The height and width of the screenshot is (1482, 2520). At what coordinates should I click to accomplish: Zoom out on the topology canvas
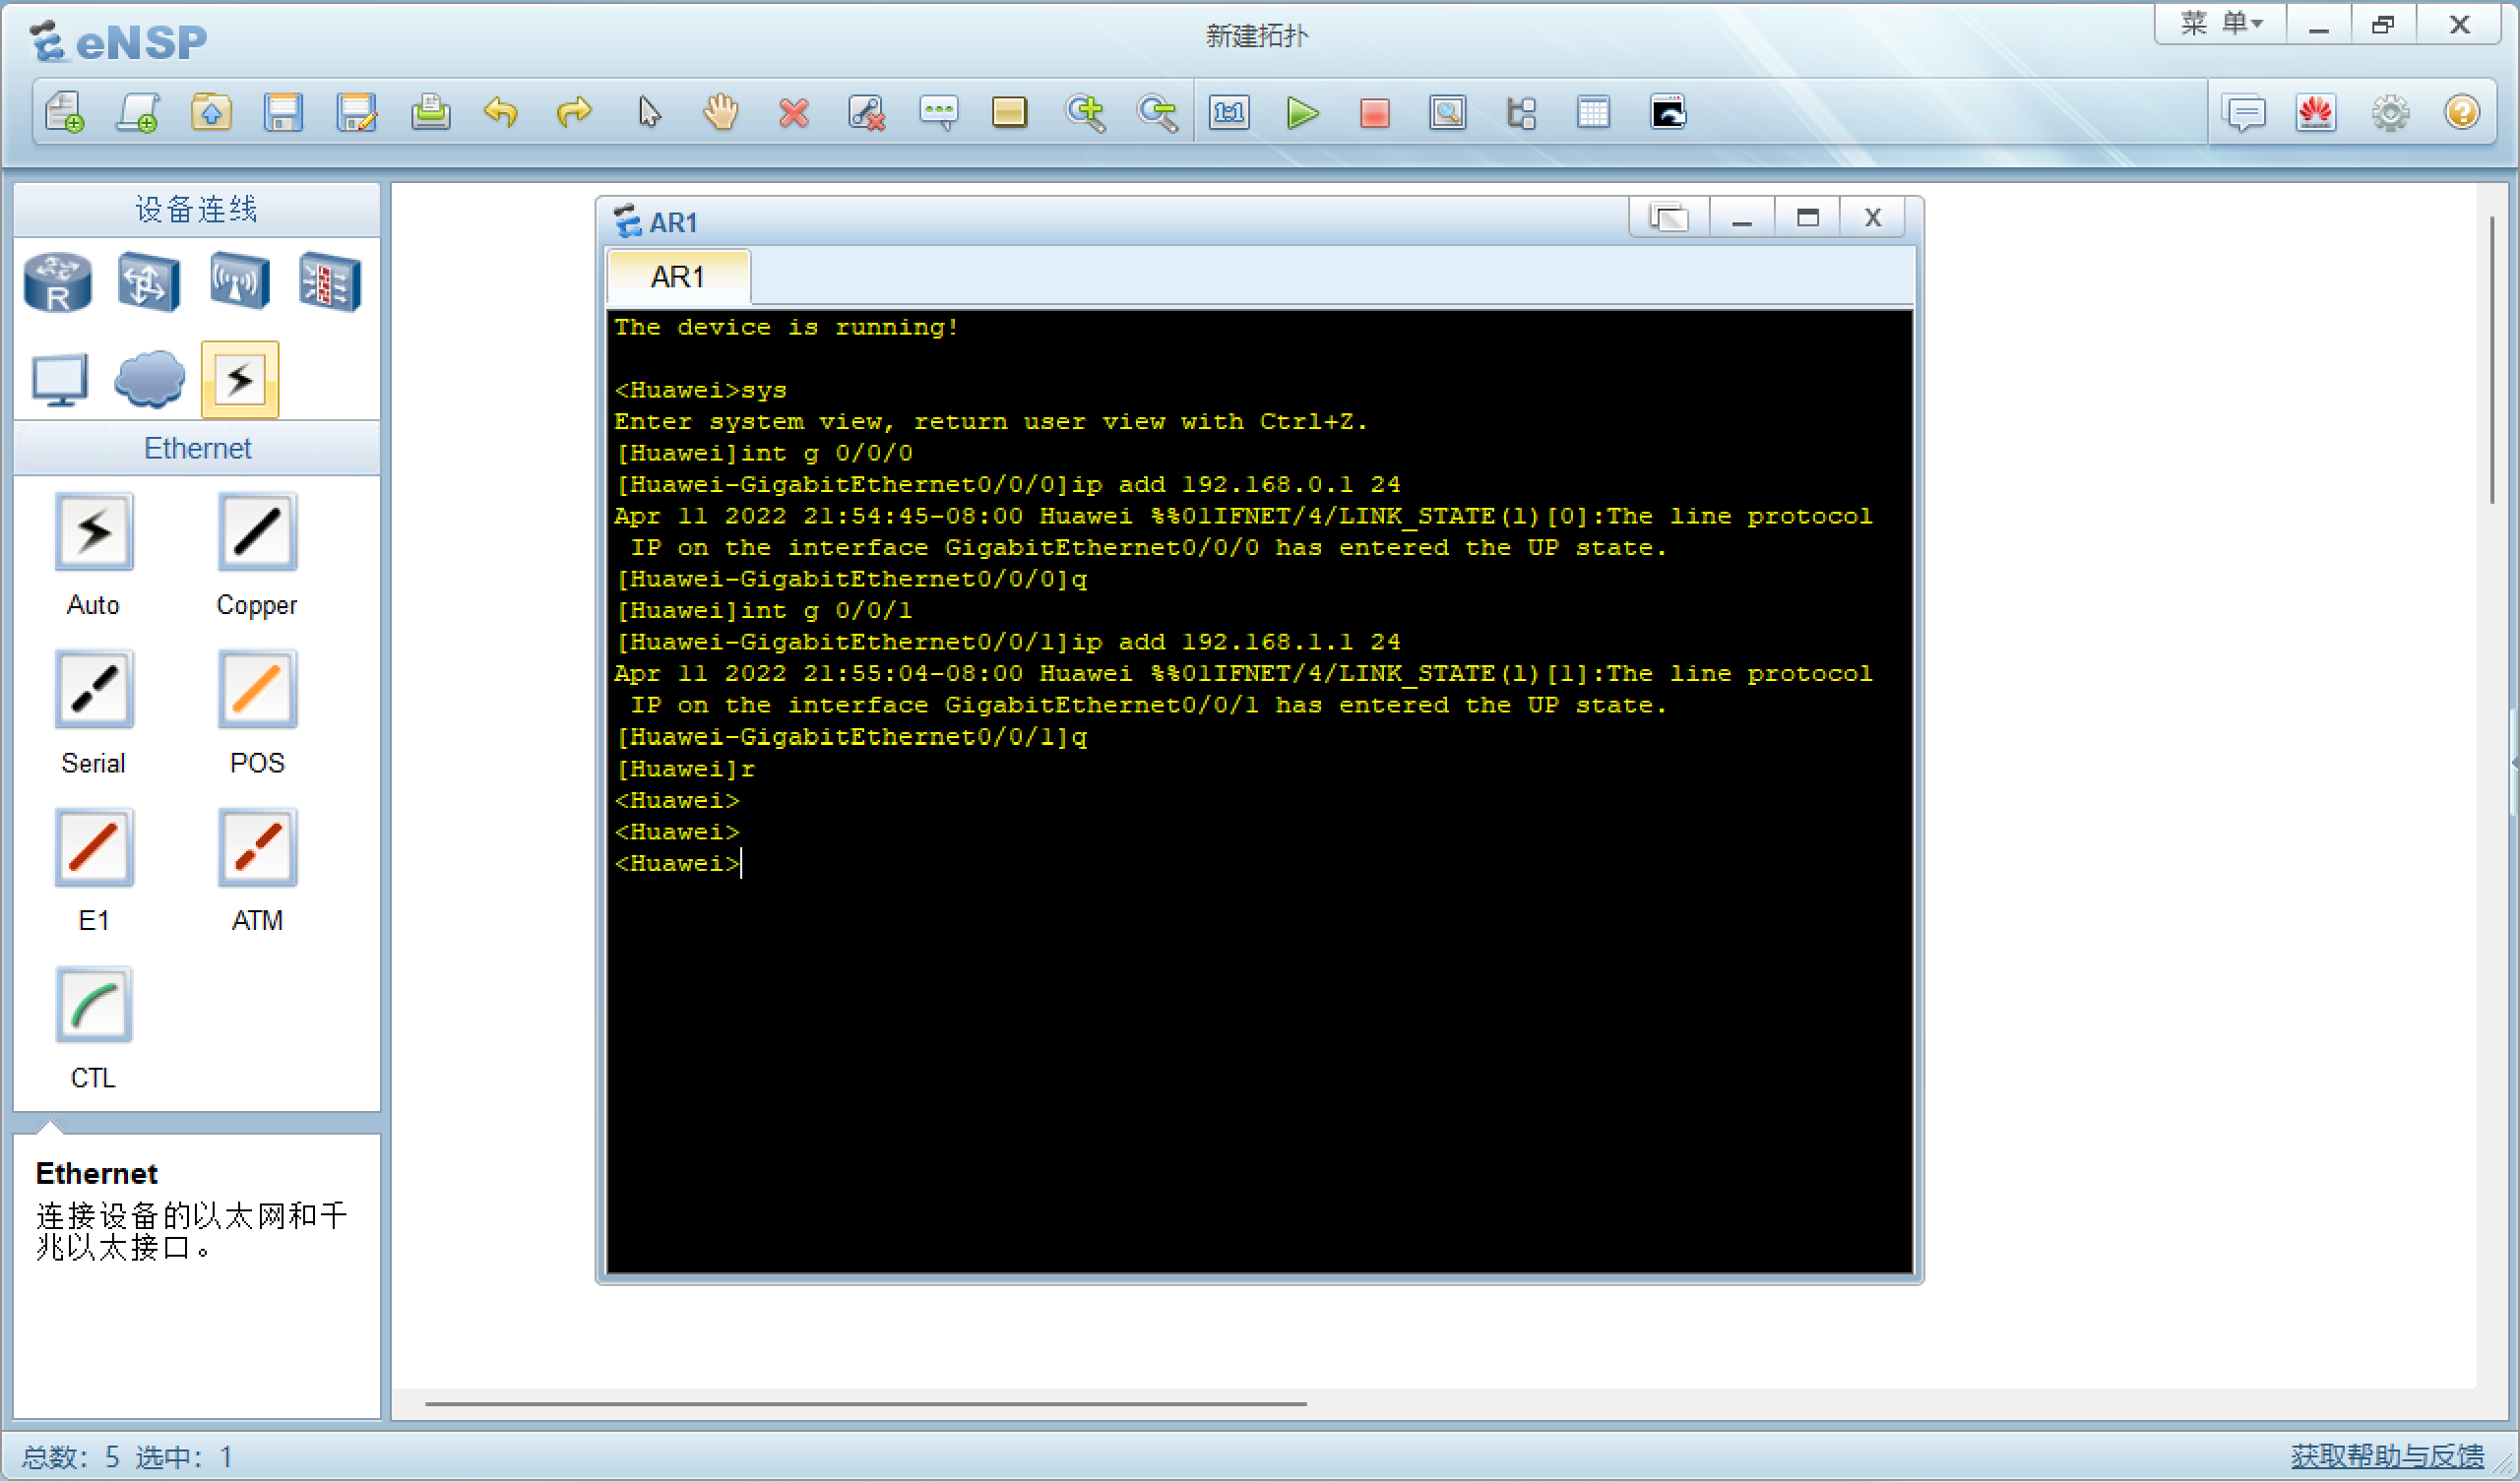(x=1157, y=112)
